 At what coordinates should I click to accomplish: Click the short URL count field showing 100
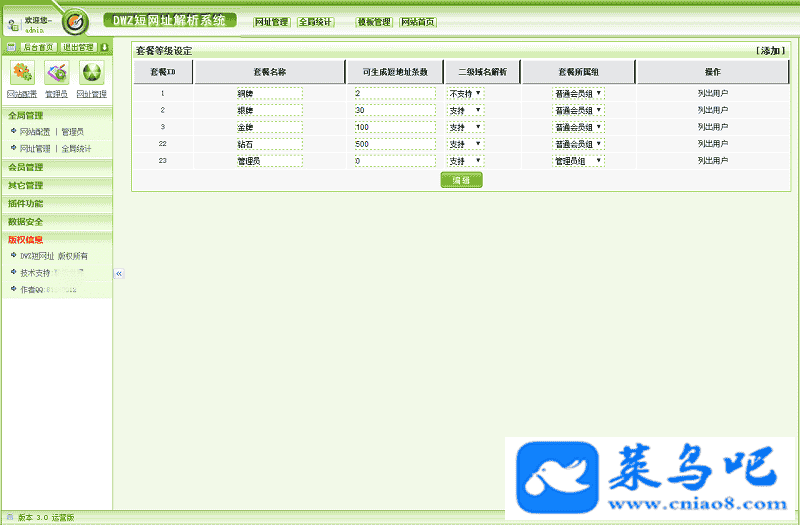point(395,127)
